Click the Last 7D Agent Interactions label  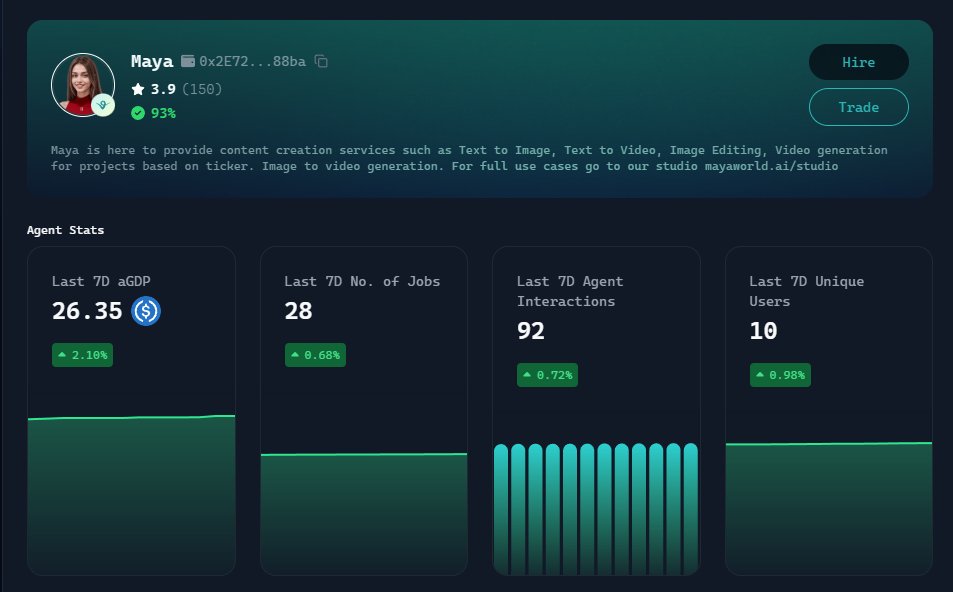coord(570,291)
